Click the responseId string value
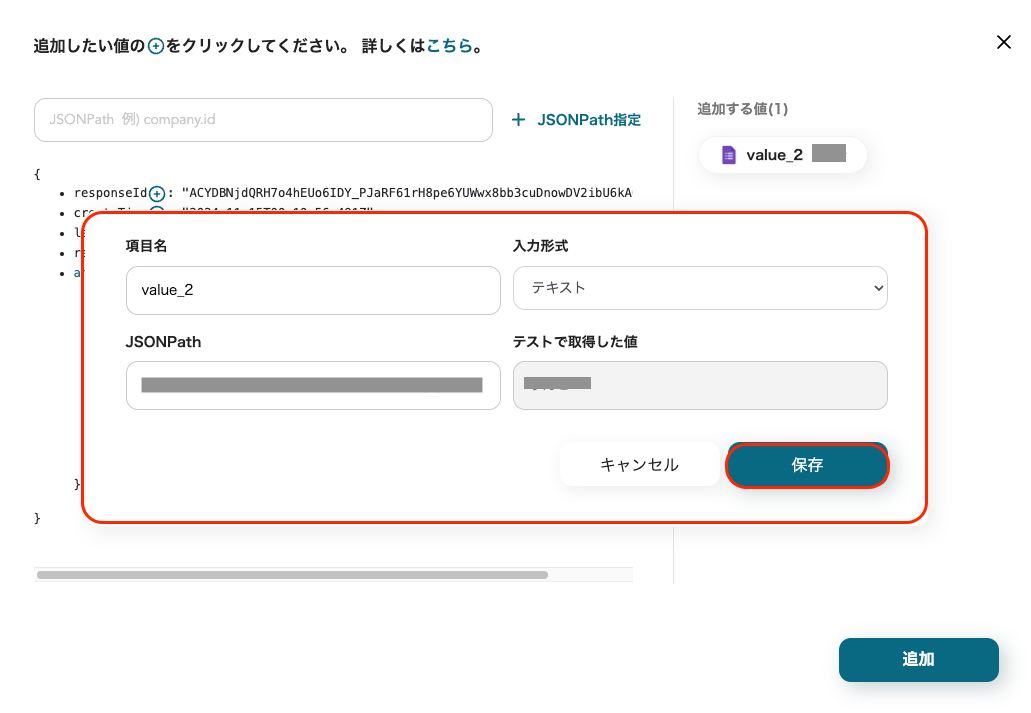The image size is (1031, 713). point(406,193)
